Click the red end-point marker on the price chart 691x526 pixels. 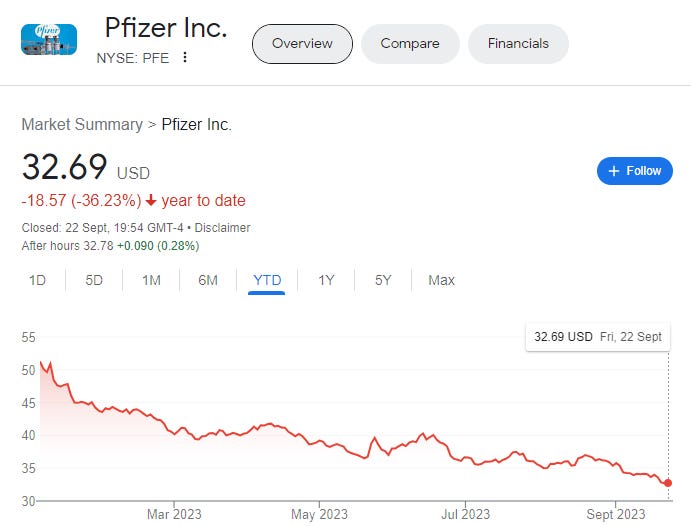point(668,483)
